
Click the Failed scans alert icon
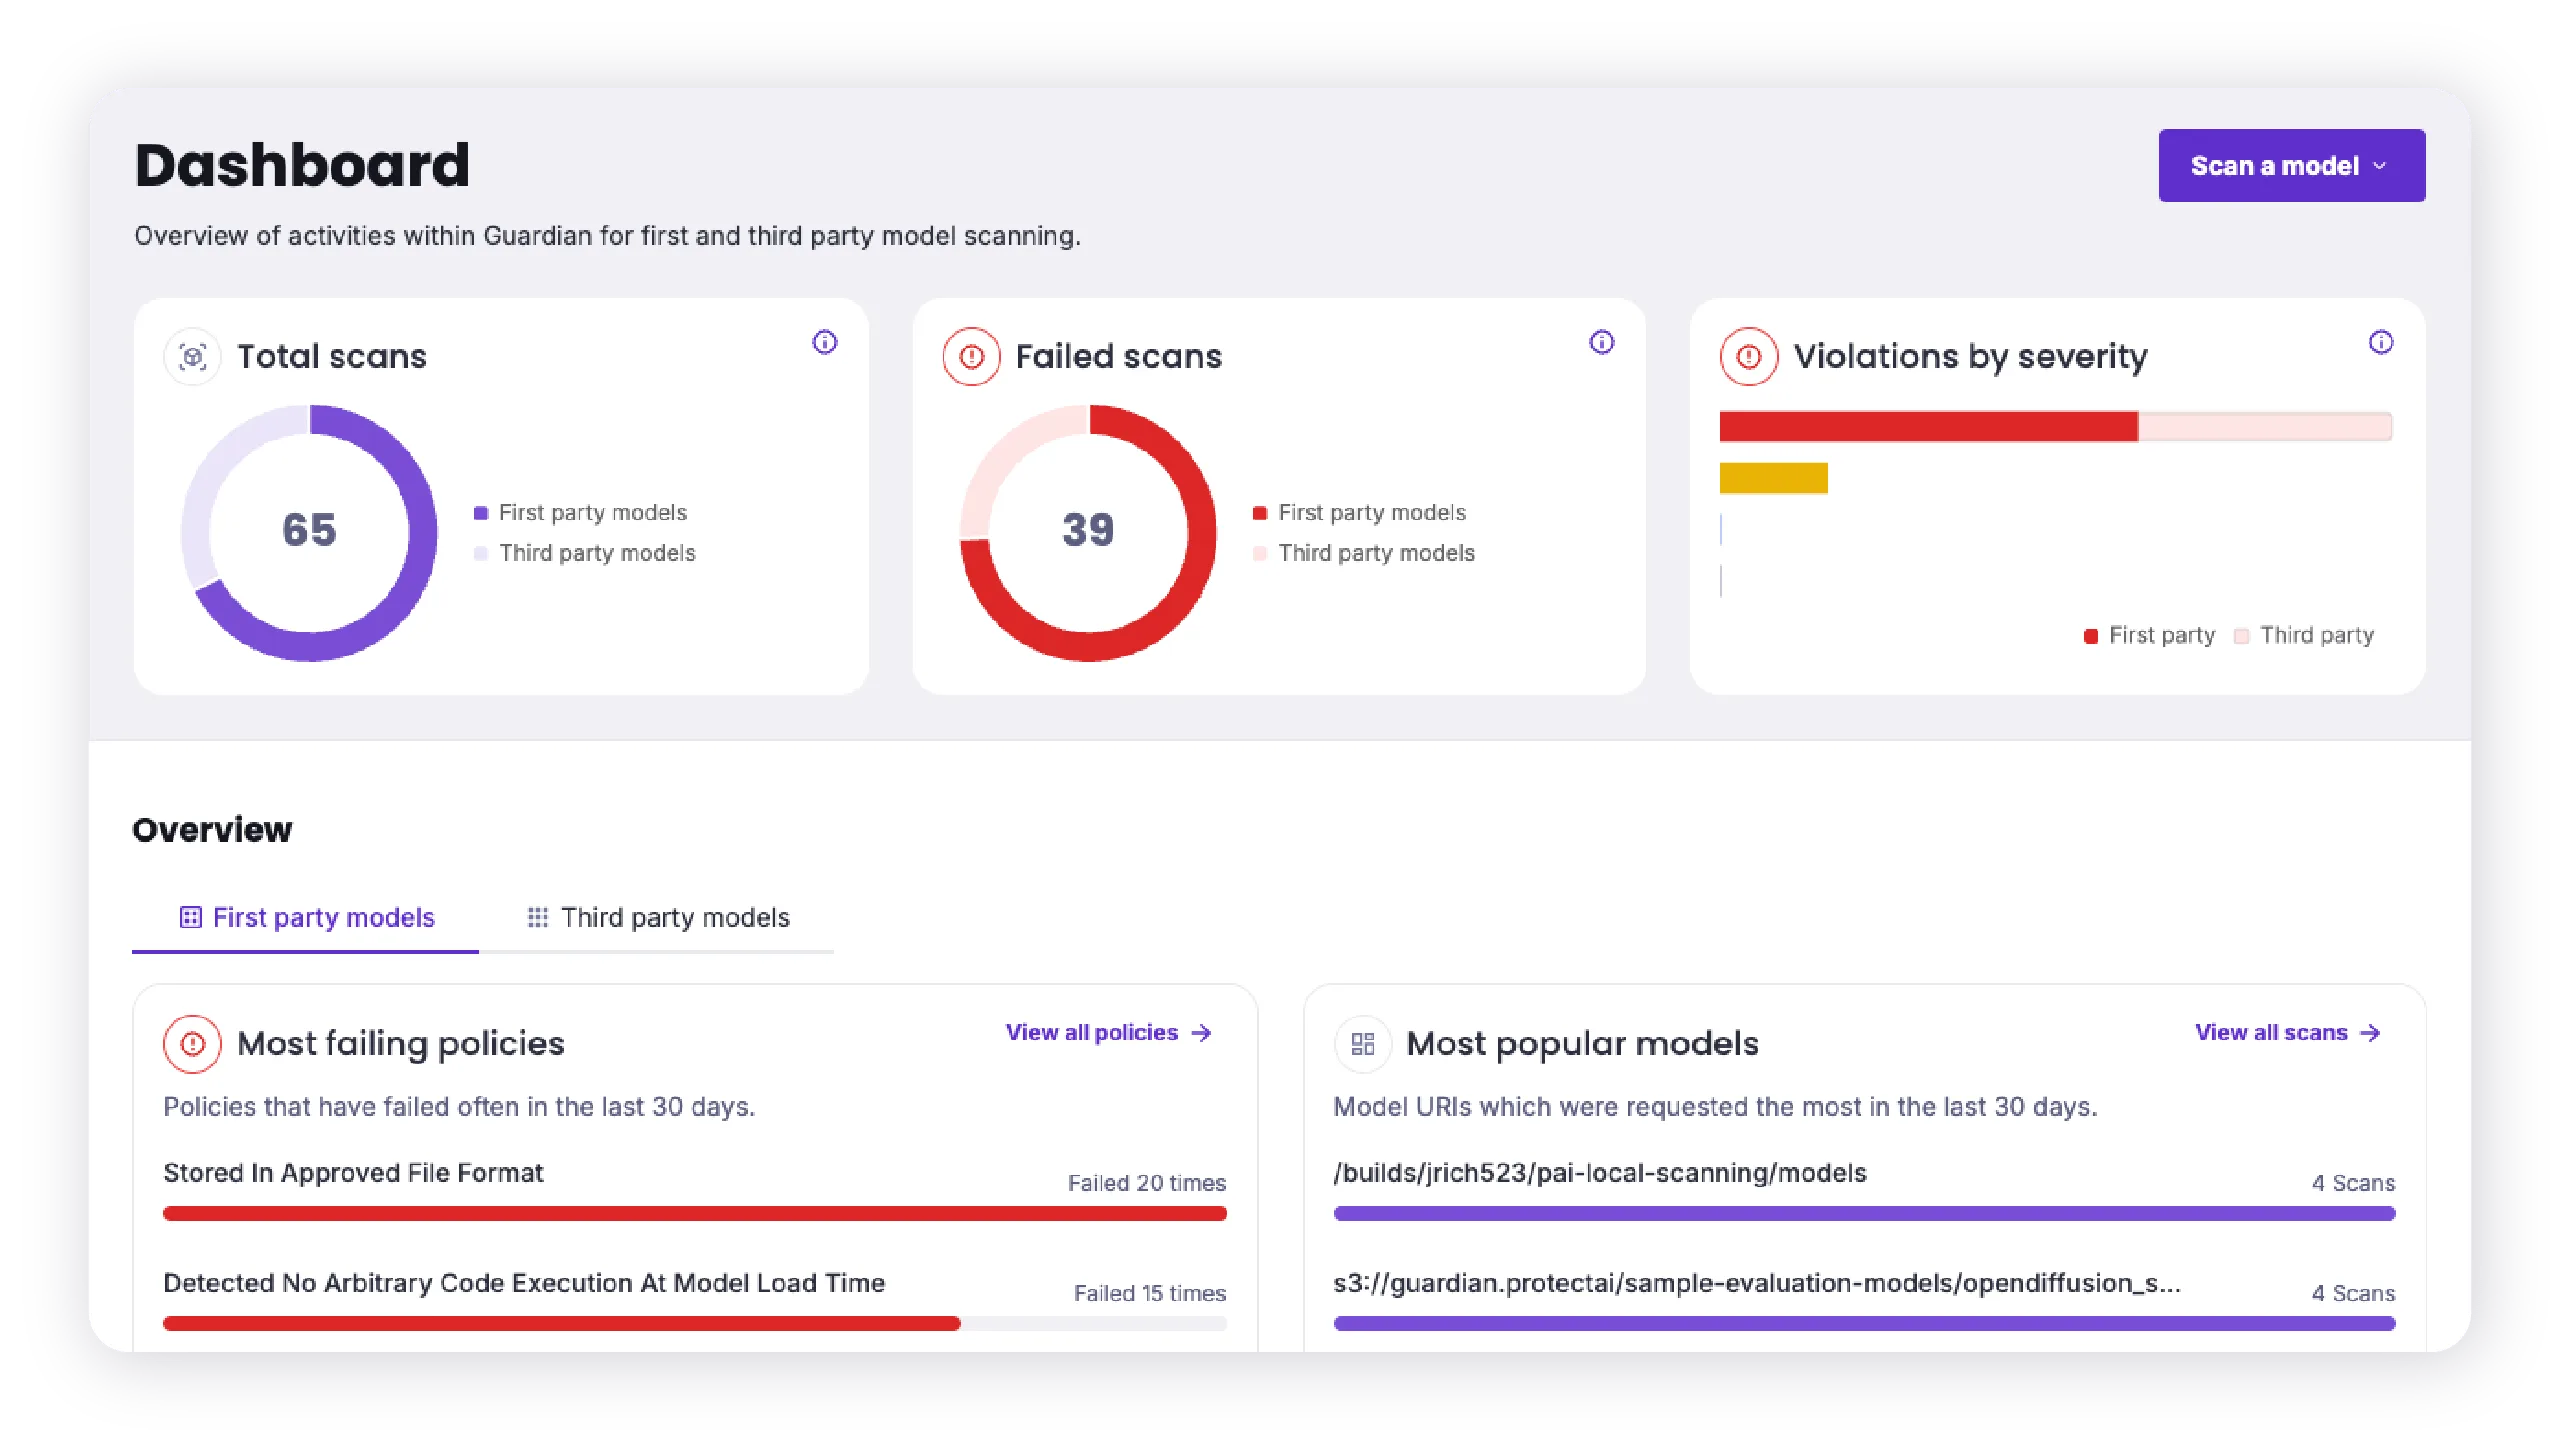coord(970,356)
